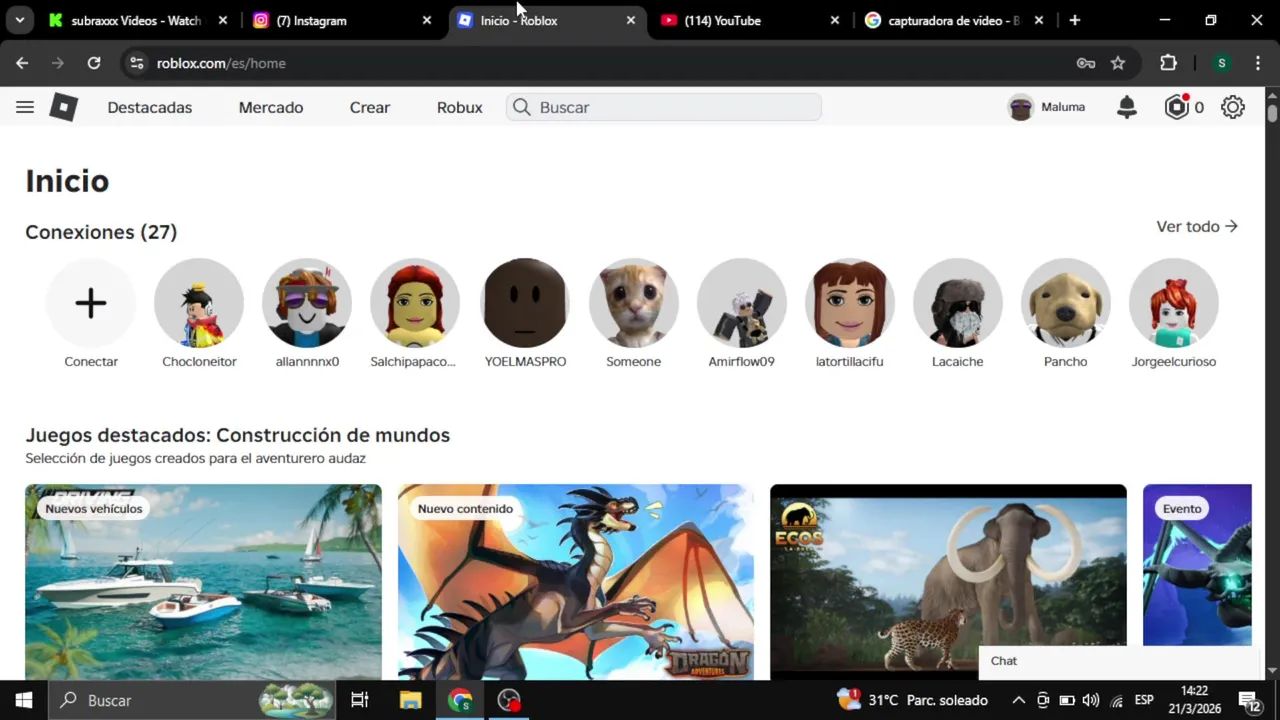This screenshot has width=1280, height=720.
Task: Open Pancho's dog avatar
Action: (x=1066, y=303)
